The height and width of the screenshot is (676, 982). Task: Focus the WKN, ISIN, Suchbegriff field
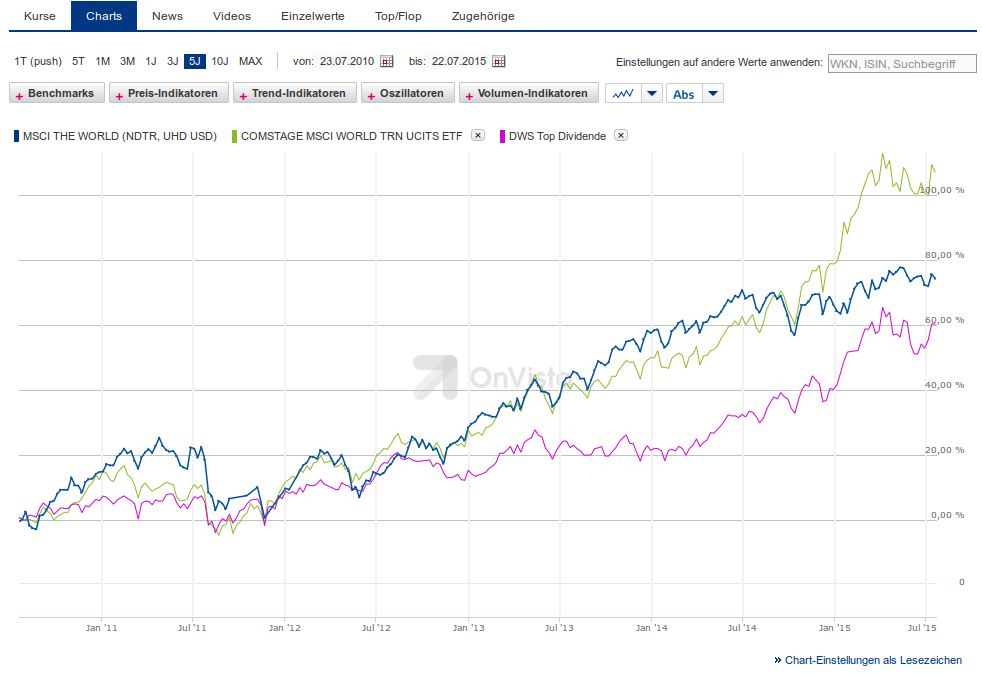click(x=902, y=63)
